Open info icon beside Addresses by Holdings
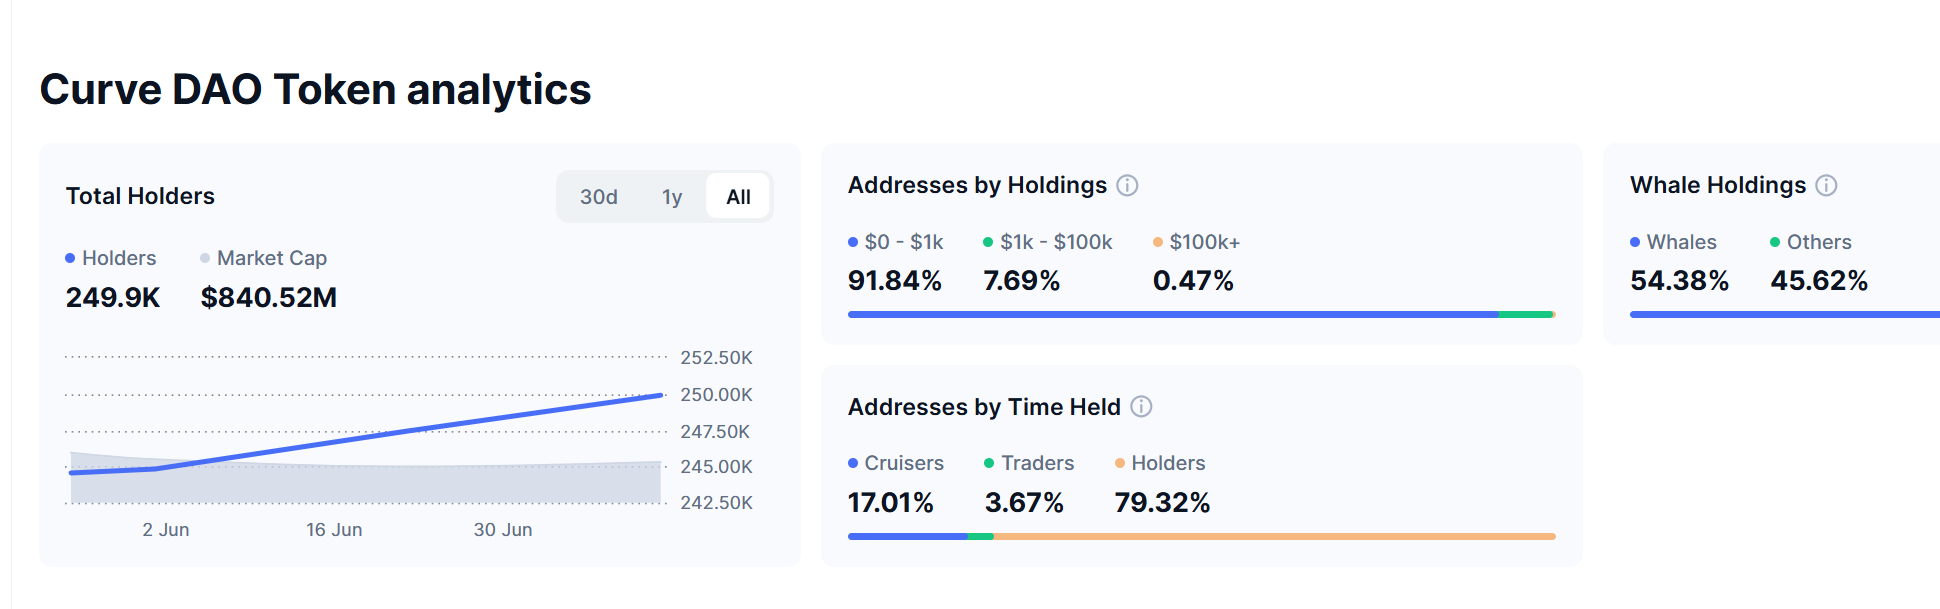Viewport: 1940px width, 609px height. point(1127,186)
